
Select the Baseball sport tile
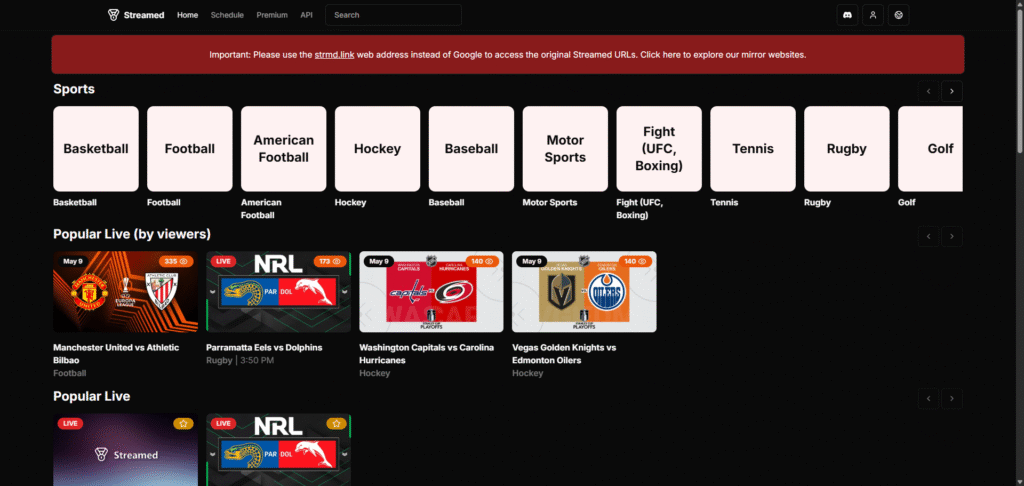point(472,149)
